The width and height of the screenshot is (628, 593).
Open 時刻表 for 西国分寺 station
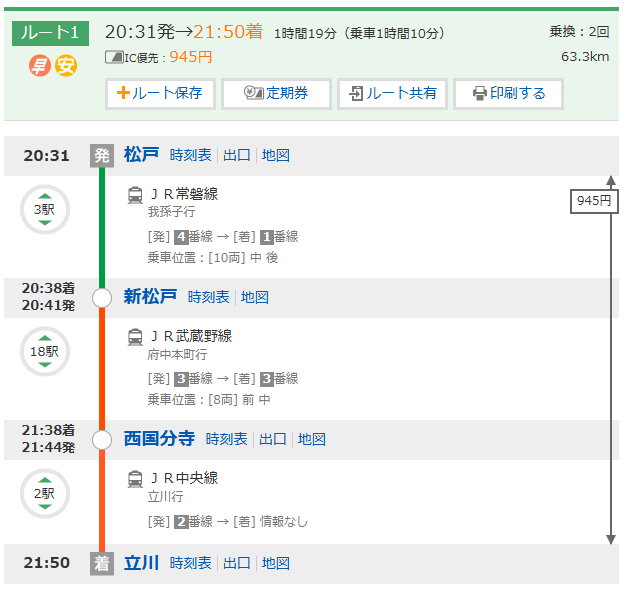tap(227, 439)
